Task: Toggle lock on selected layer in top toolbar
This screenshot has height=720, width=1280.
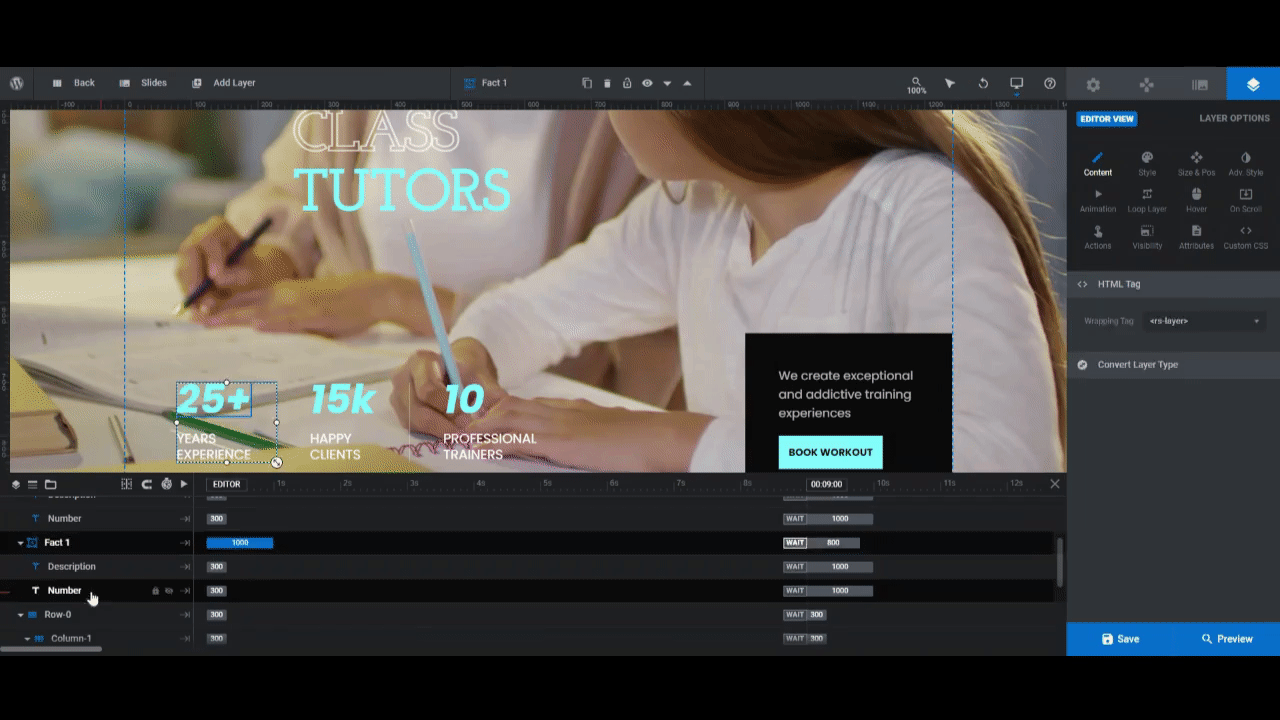Action: [x=627, y=83]
